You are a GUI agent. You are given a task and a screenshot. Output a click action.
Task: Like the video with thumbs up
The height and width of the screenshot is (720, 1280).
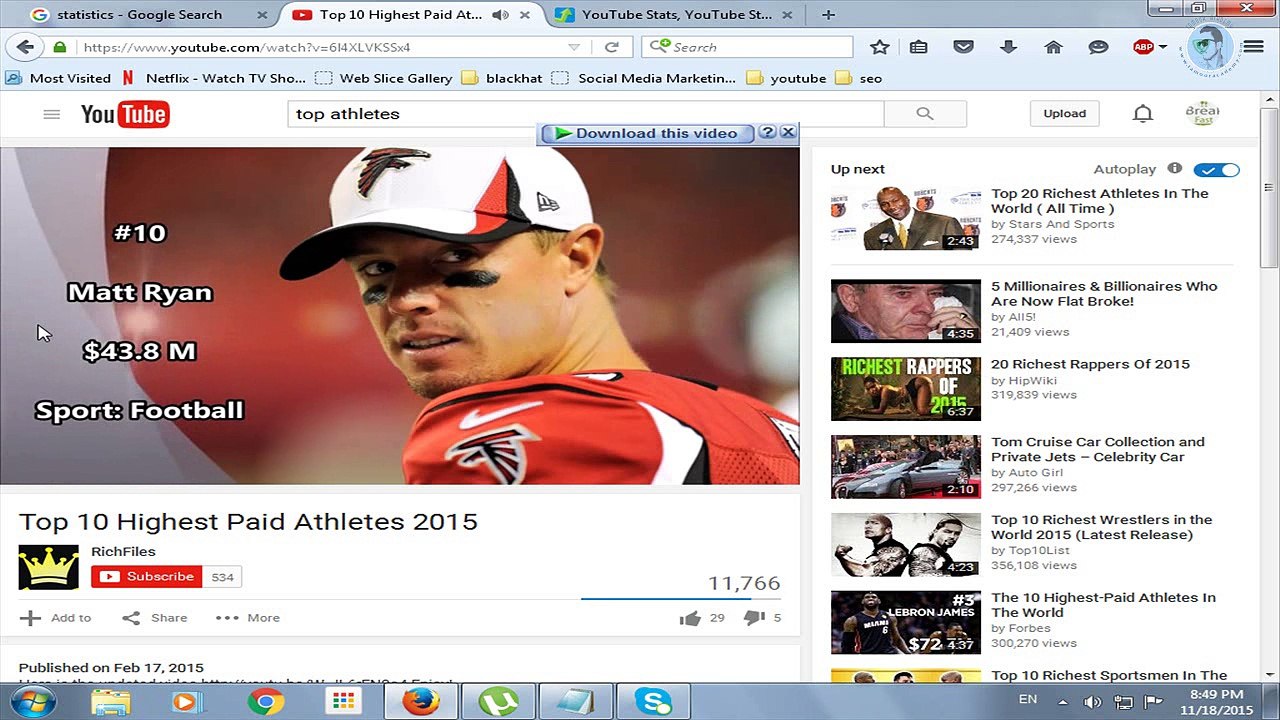pyautogui.click(x=690, y=618)
